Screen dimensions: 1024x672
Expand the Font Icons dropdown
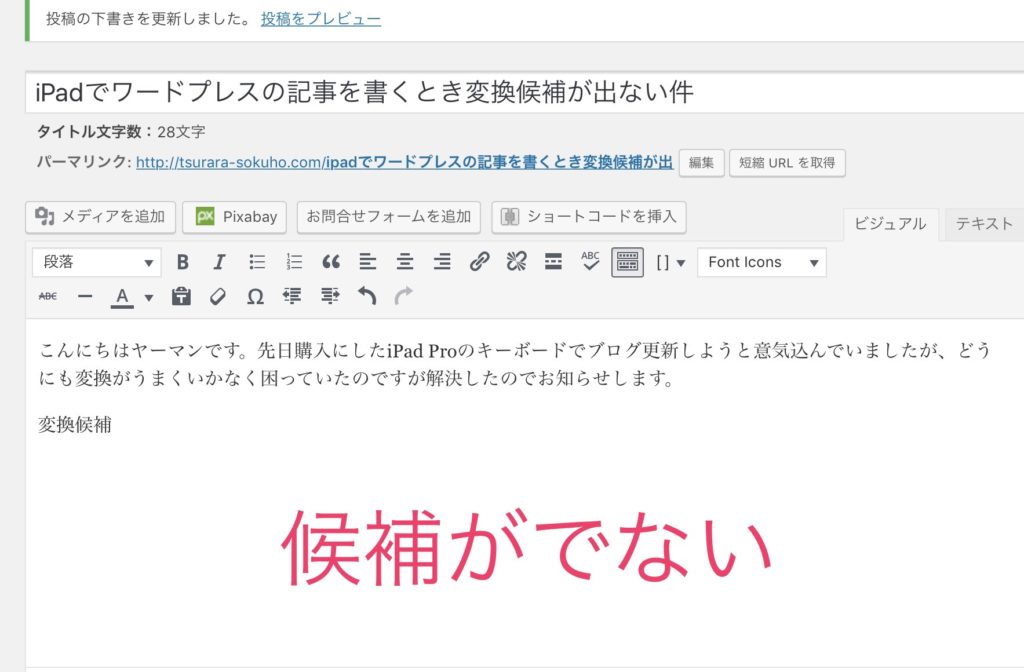761,262
